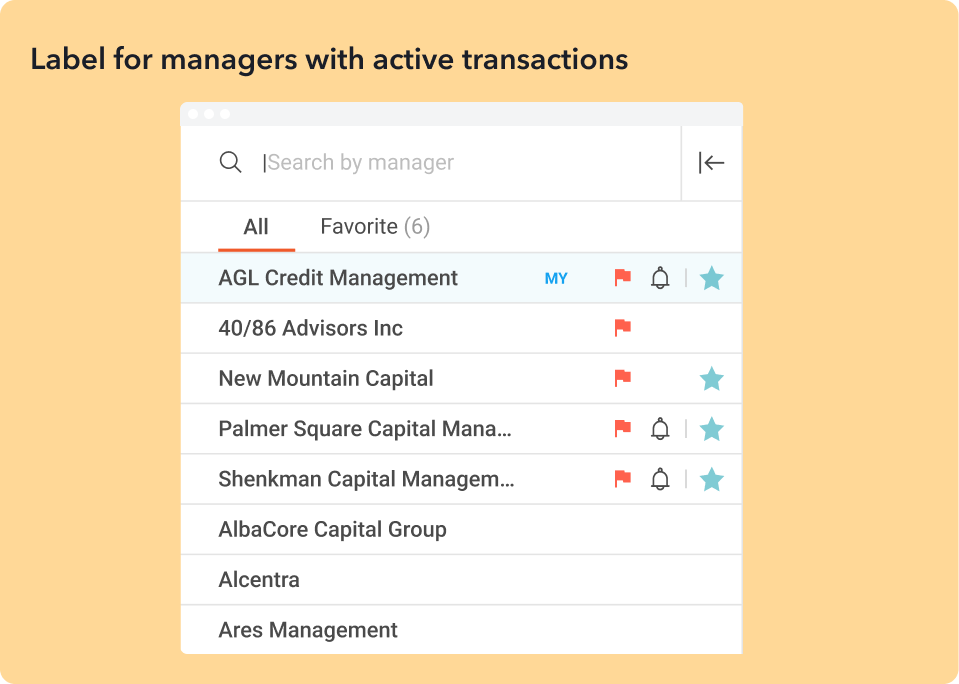Toggle the favorite star for Palmer Square Capital
Image resolution: width=959 pixels, height=684 pixels.
tap(711, 429)
